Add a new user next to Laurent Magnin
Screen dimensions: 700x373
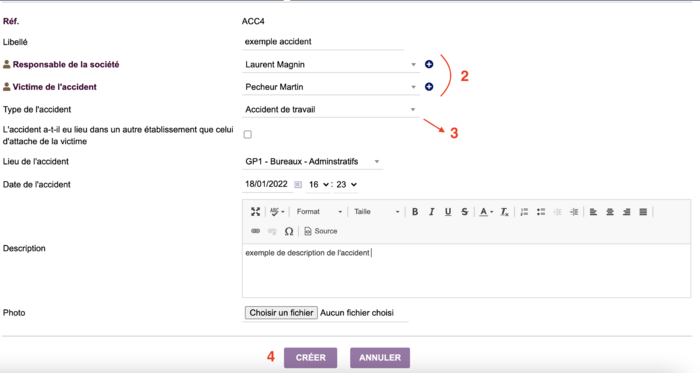coord(429,64)
